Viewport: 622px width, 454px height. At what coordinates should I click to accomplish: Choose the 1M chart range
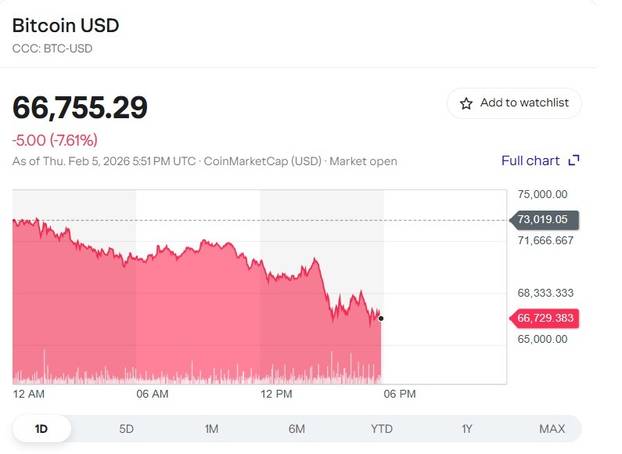[211, 429]
